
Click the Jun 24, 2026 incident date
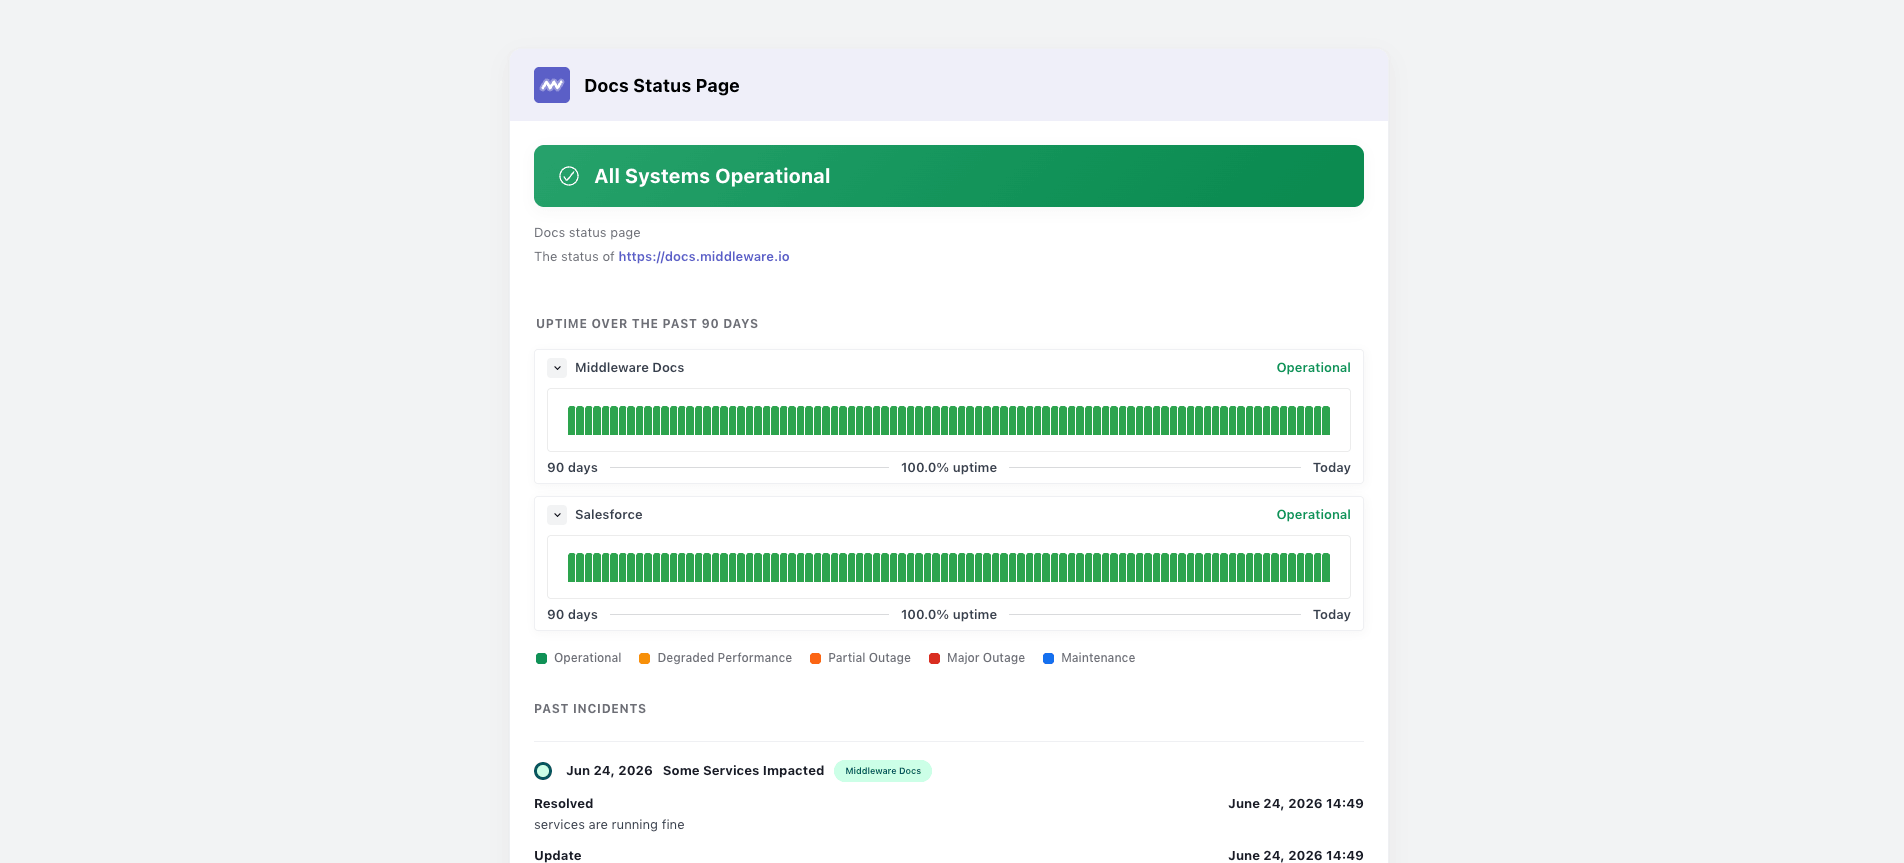[609, 771]
